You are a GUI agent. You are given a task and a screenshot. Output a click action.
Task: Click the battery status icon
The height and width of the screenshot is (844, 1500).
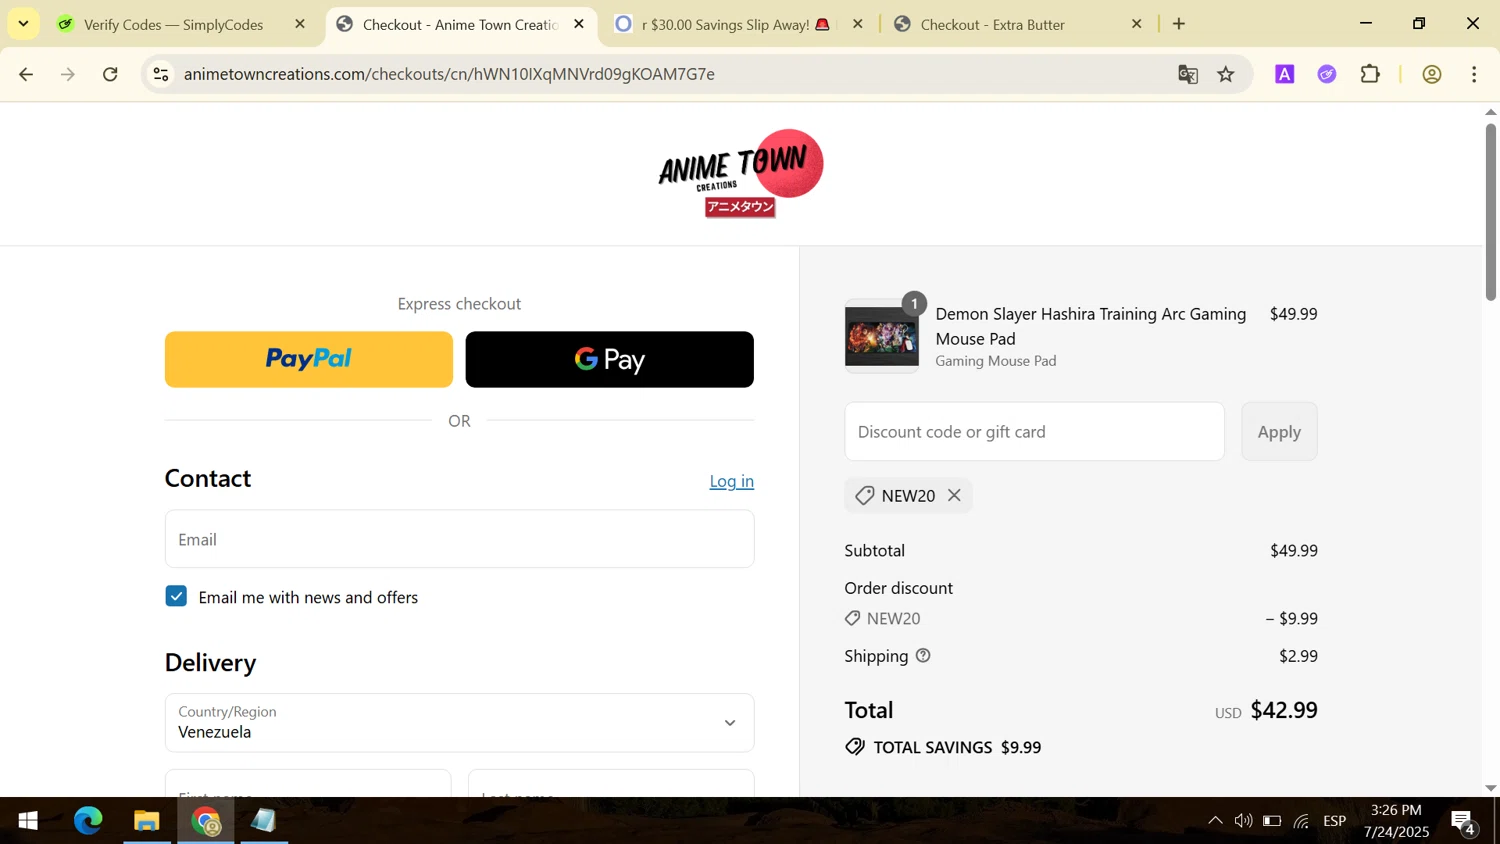[1272, 821]
